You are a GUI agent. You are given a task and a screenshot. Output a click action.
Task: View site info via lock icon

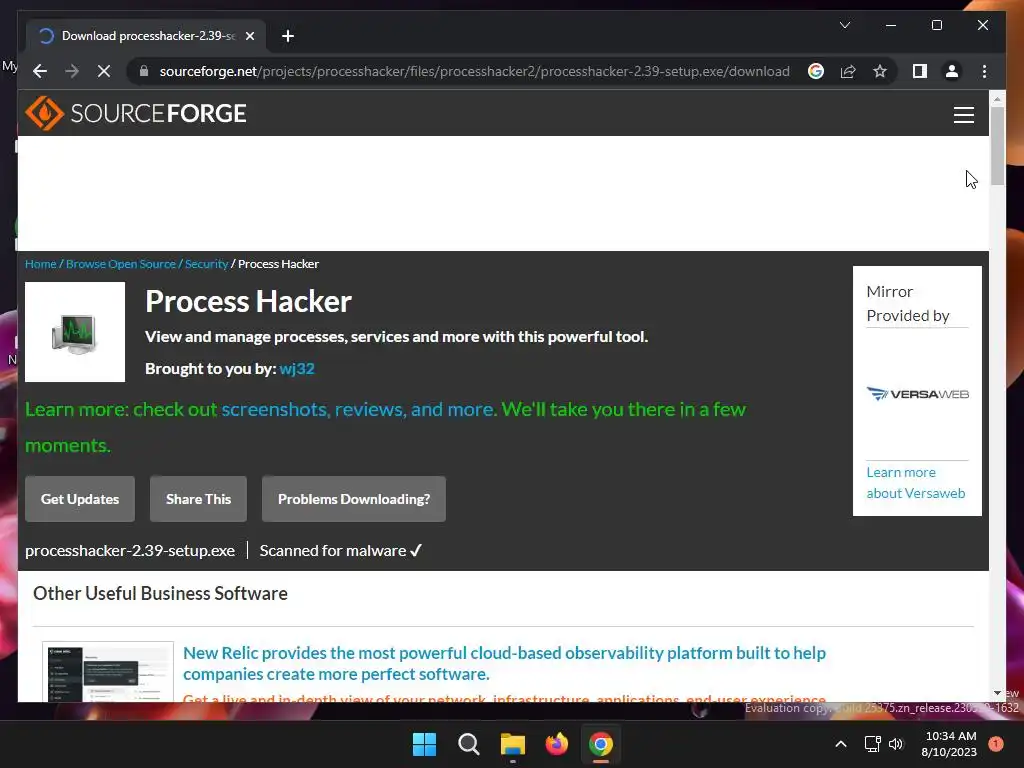click(x=144, y=71)
